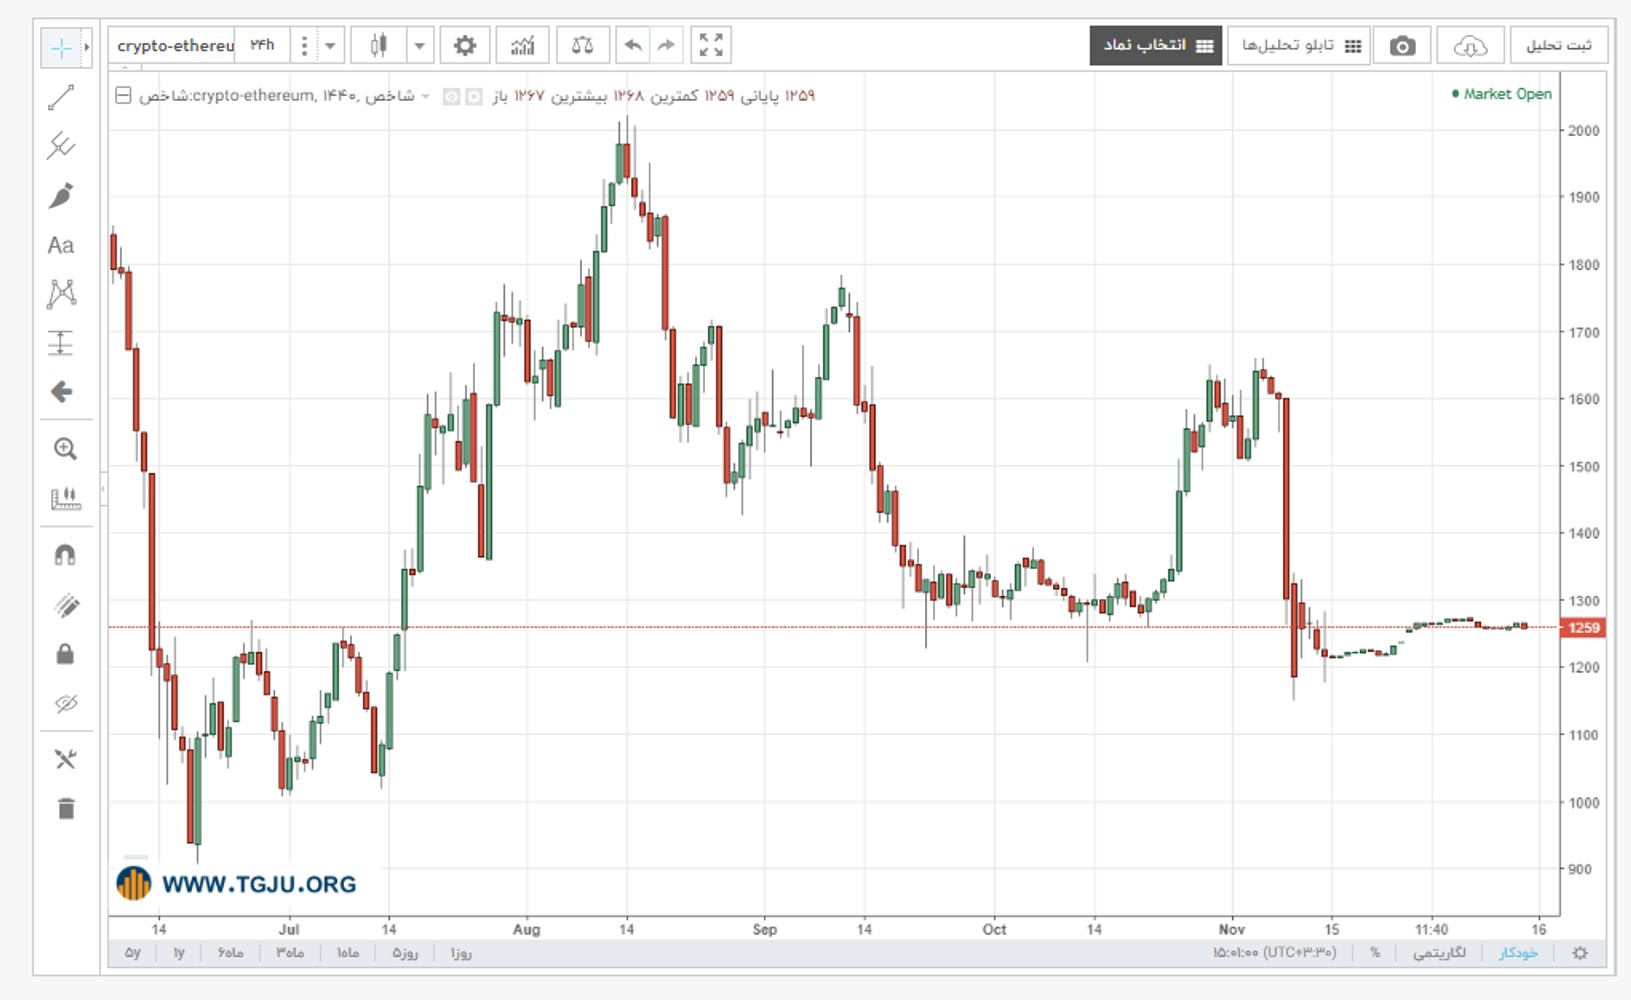Select the 6-month time range

(x=231, y=953)
